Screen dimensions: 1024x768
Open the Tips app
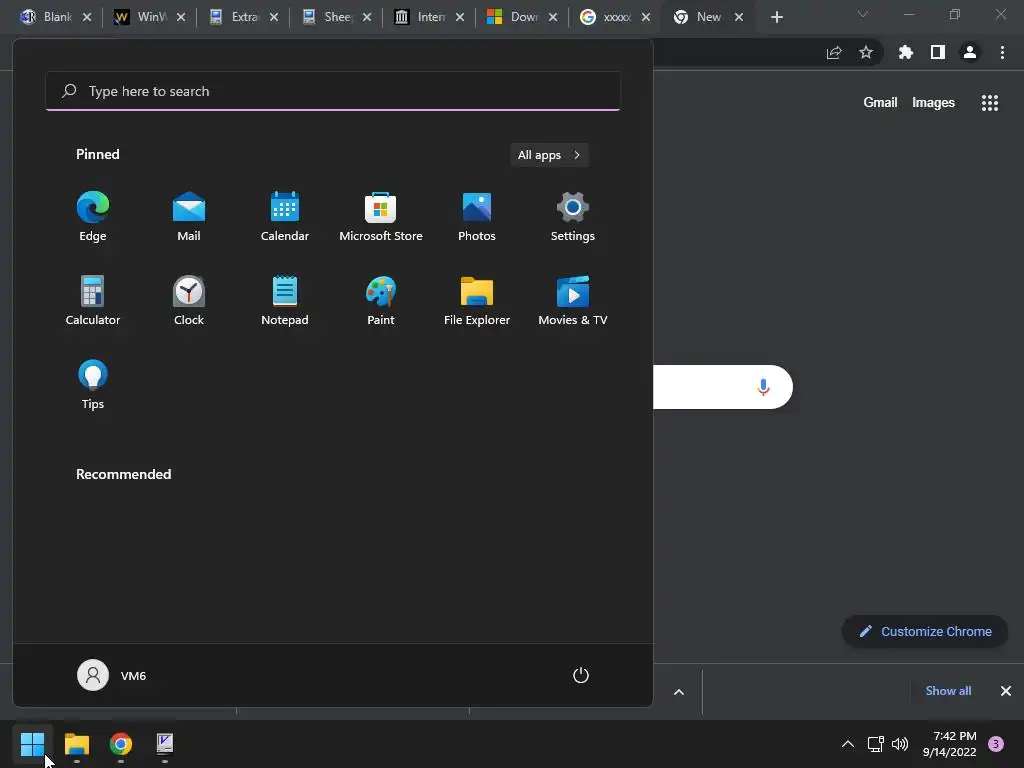click(x=93, y=385)
